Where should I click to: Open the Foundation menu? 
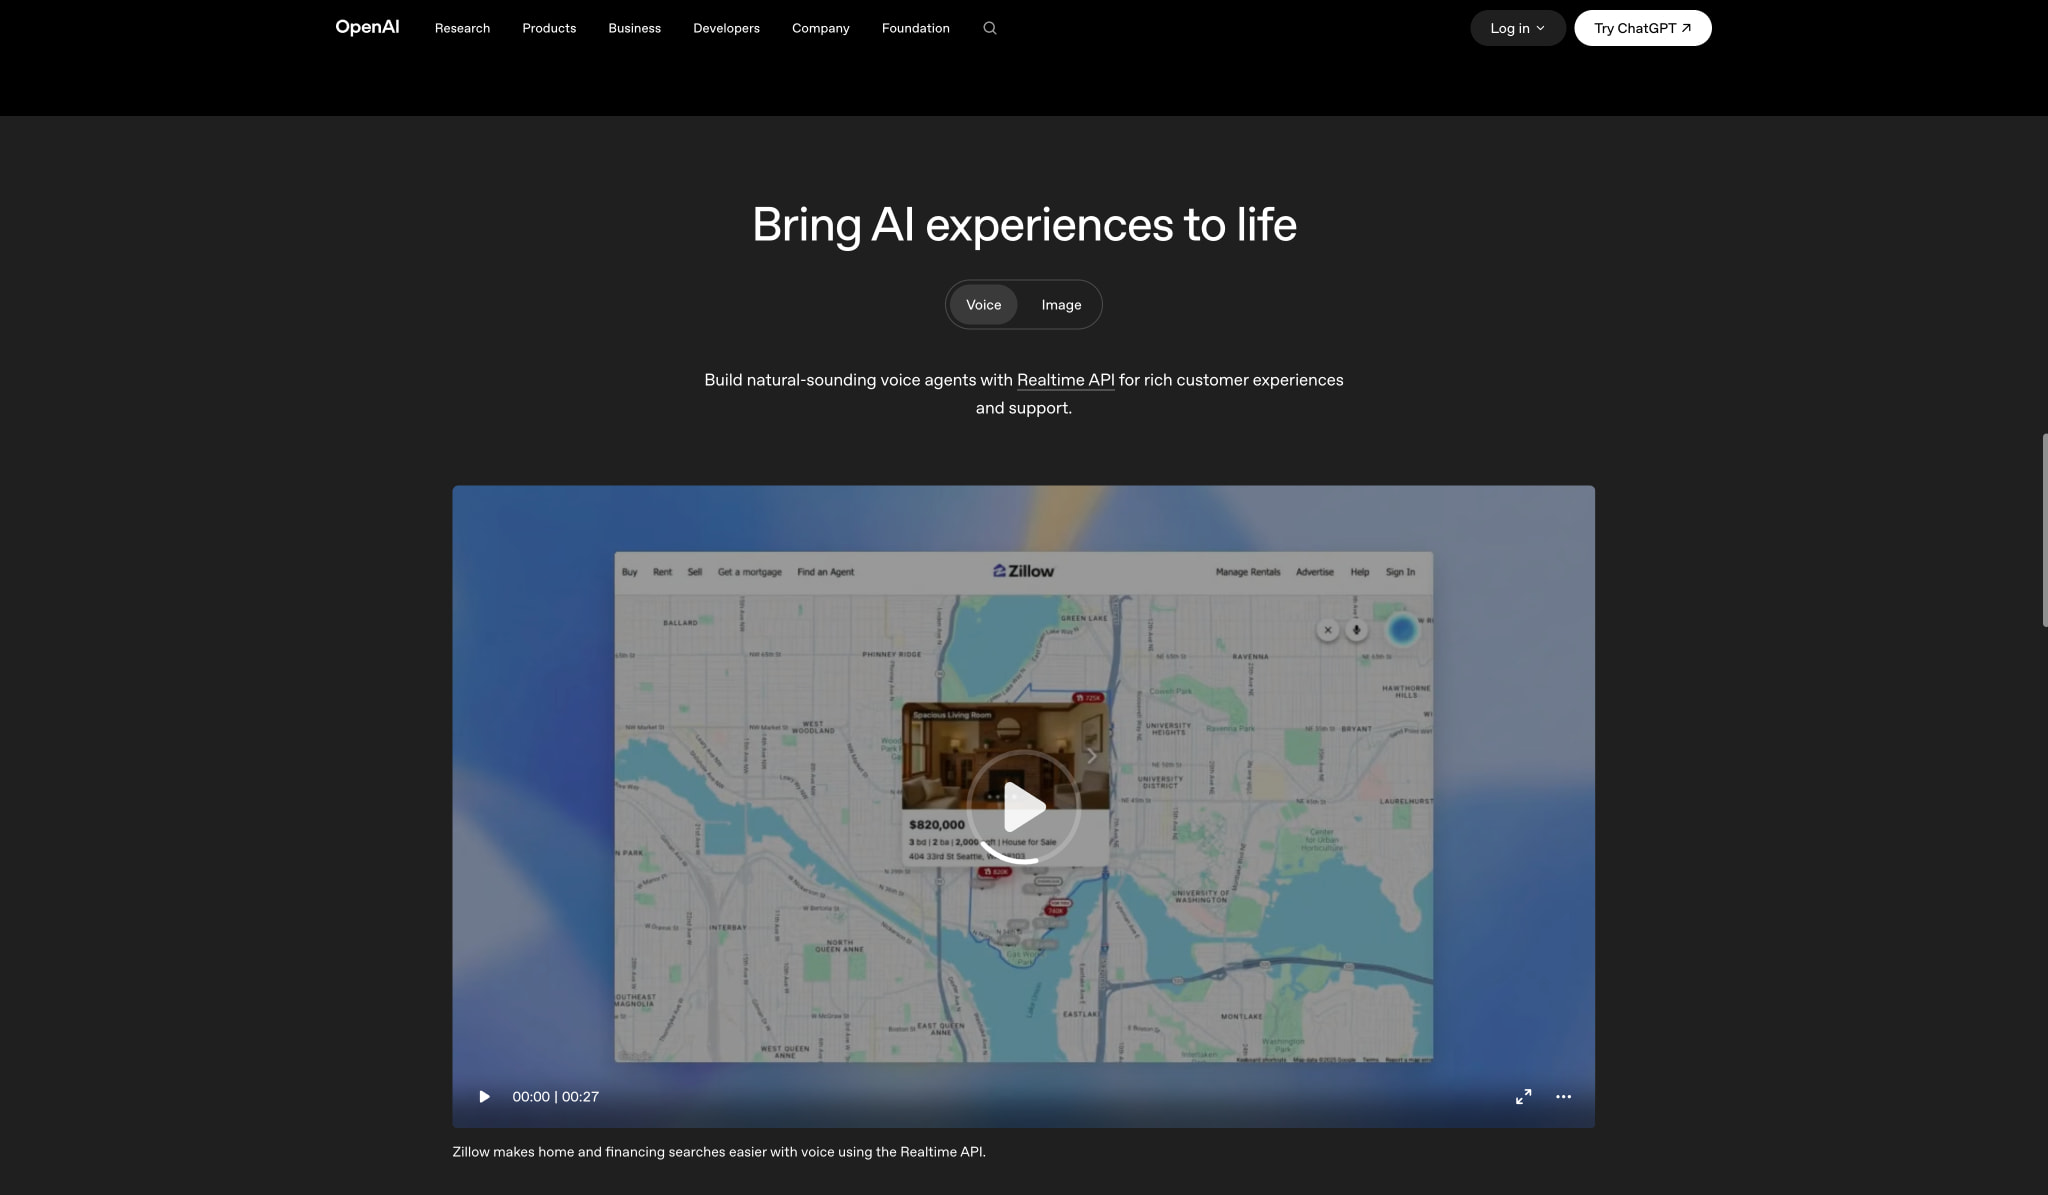coord(915,28)
